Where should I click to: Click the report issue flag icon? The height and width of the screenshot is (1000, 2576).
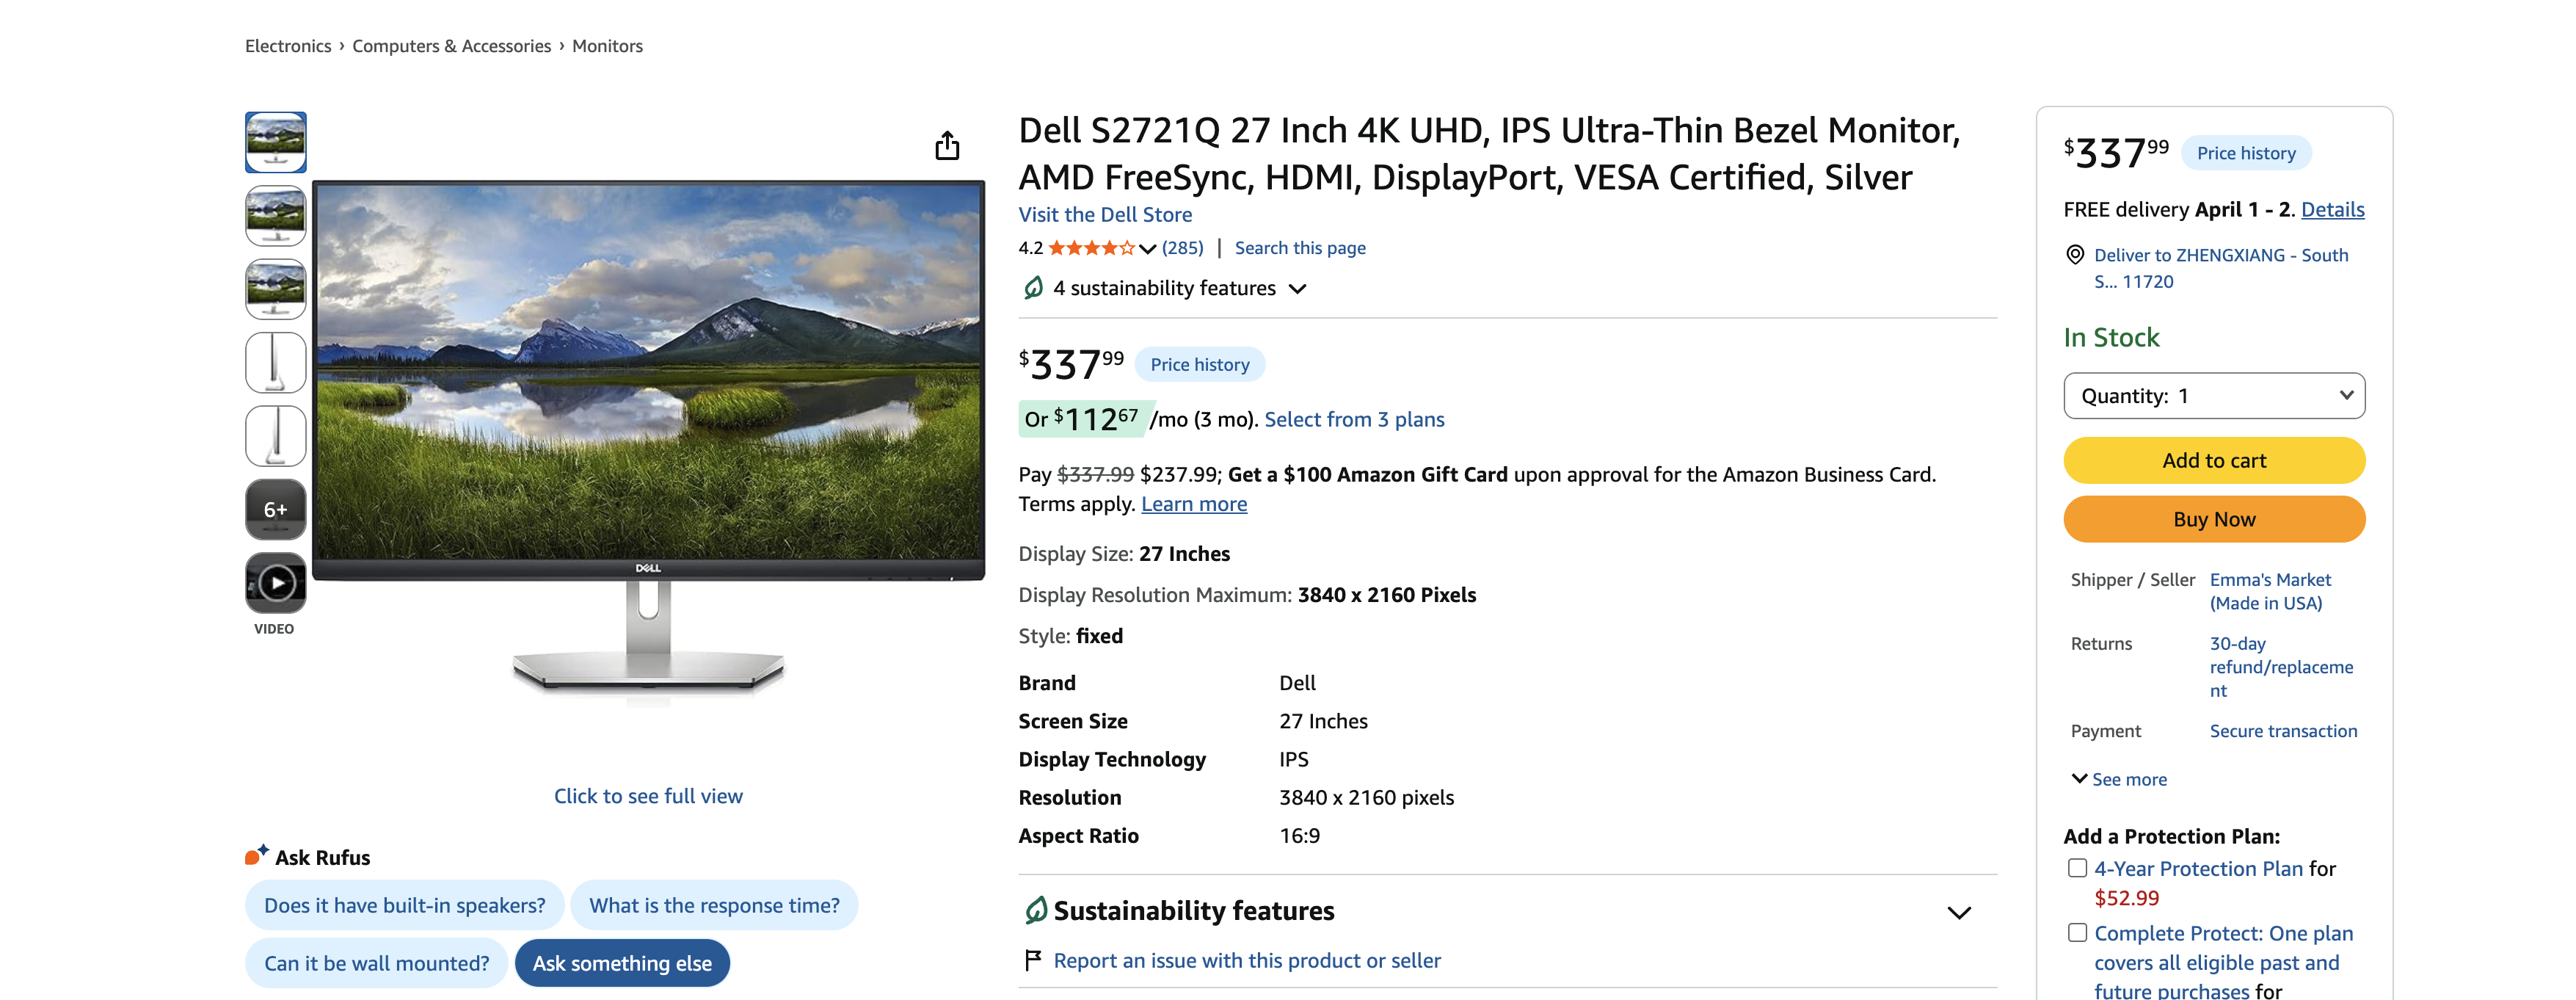1033,960
